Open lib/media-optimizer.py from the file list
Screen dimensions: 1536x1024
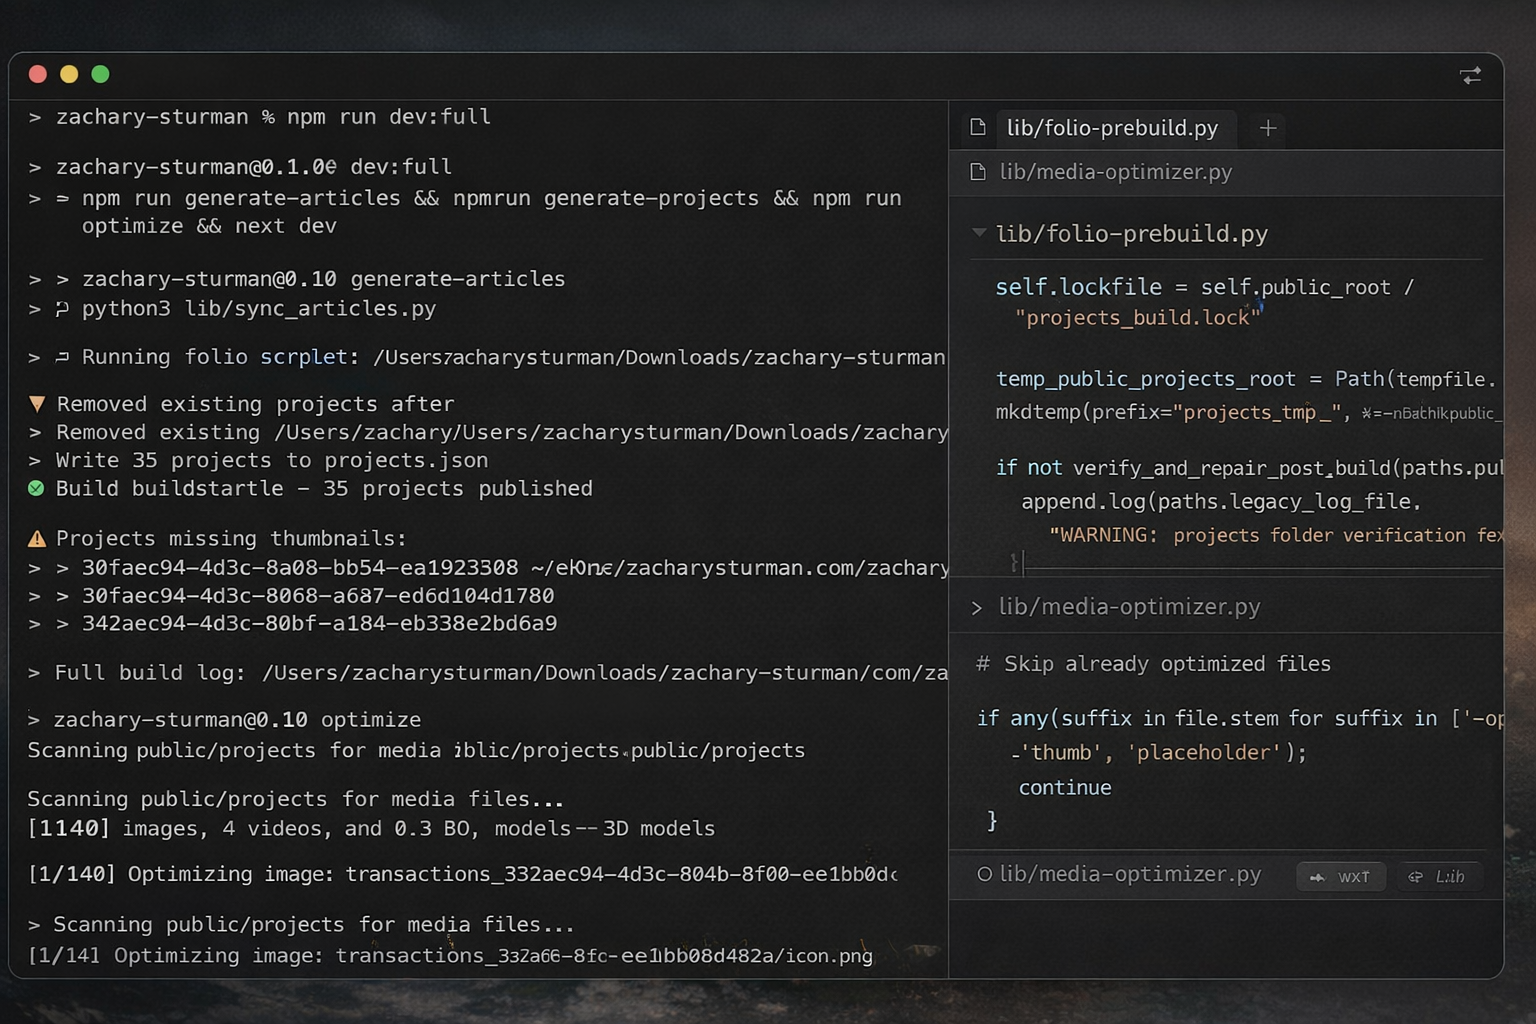pos(1115,172)
